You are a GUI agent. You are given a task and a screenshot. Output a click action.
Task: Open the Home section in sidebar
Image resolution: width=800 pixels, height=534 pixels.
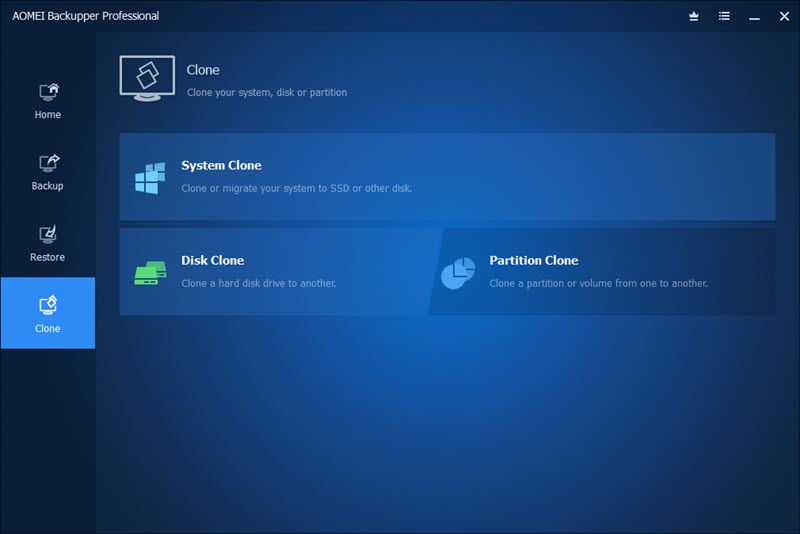(x=48, y=101)
